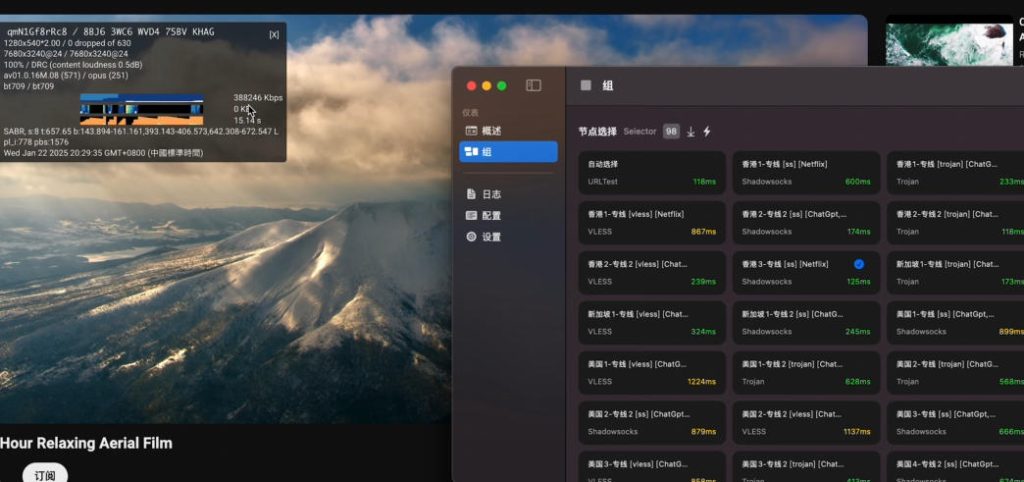
Task: Select node 美国2-专线2 [vless] [Chat...
Action: point(806,423)
